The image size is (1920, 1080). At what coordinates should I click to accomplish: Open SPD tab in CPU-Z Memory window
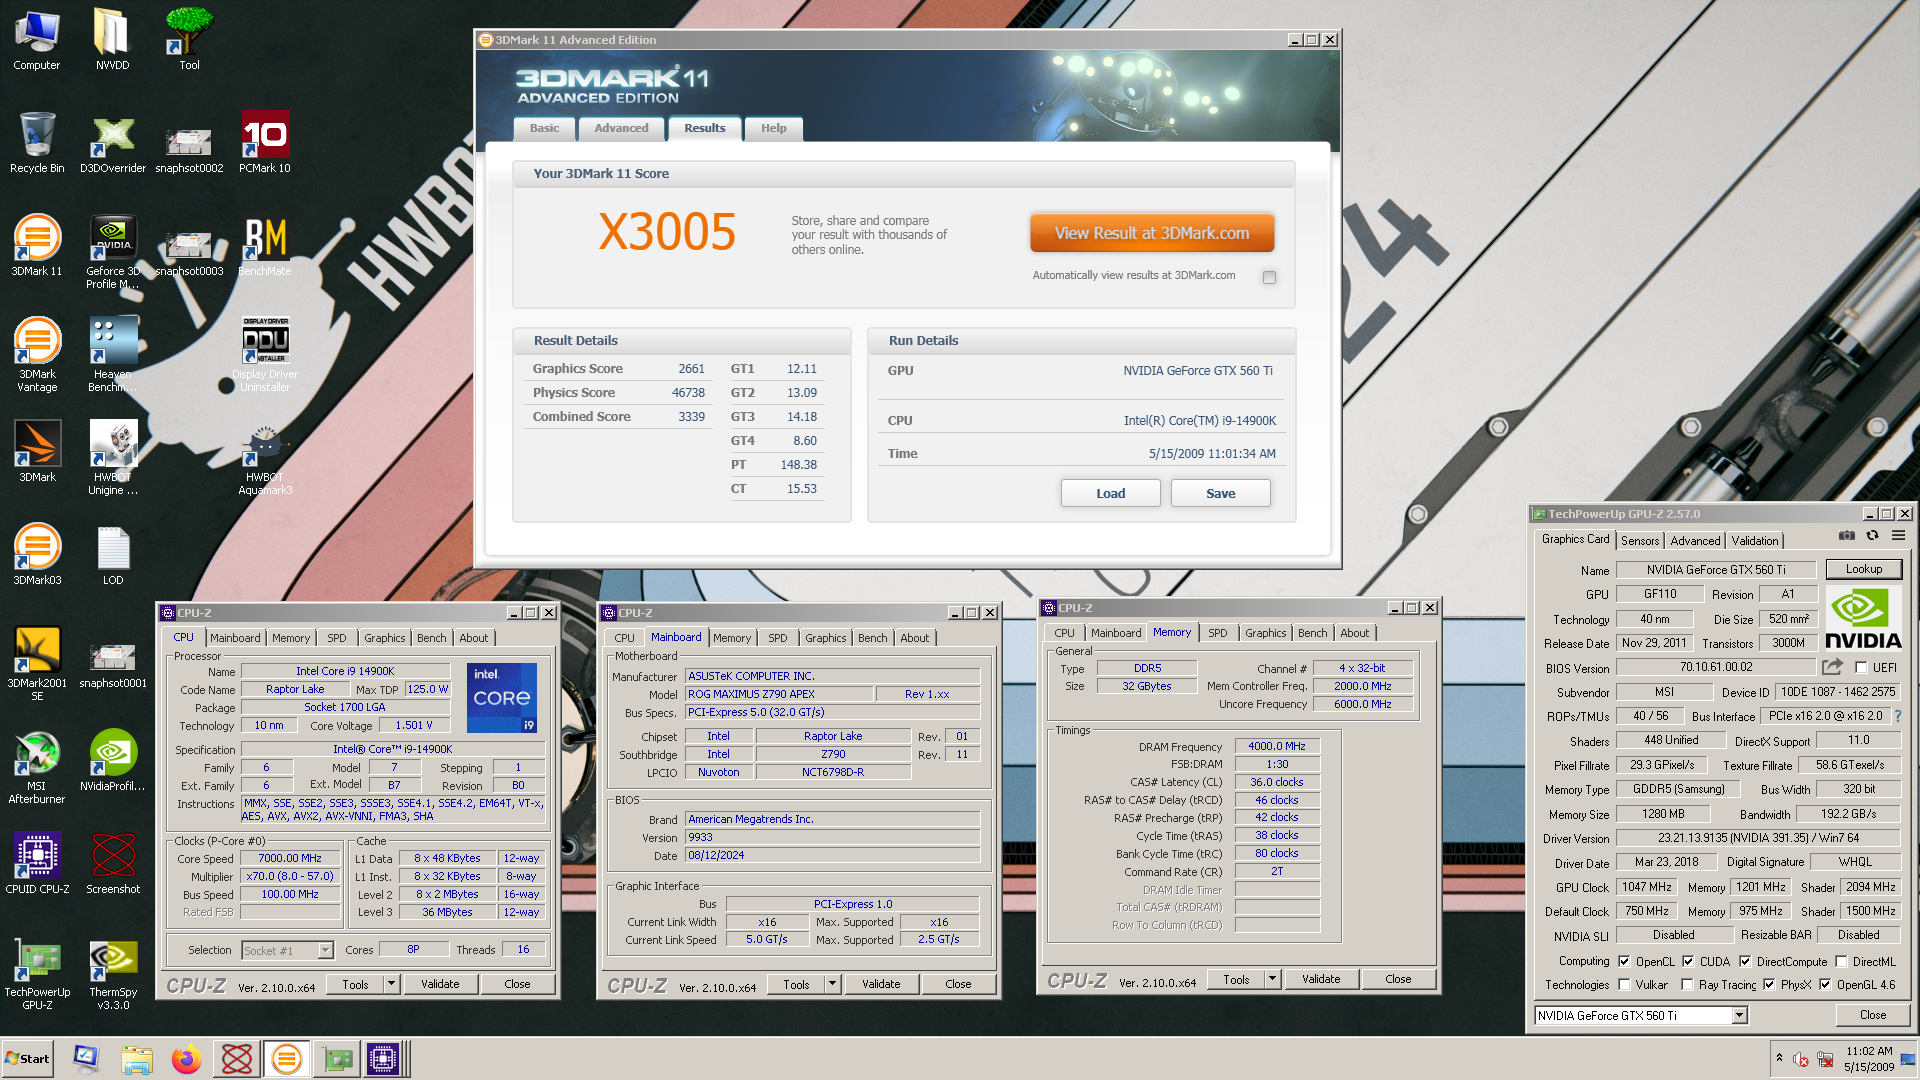pyautogui.click(x=1217, y=633)
